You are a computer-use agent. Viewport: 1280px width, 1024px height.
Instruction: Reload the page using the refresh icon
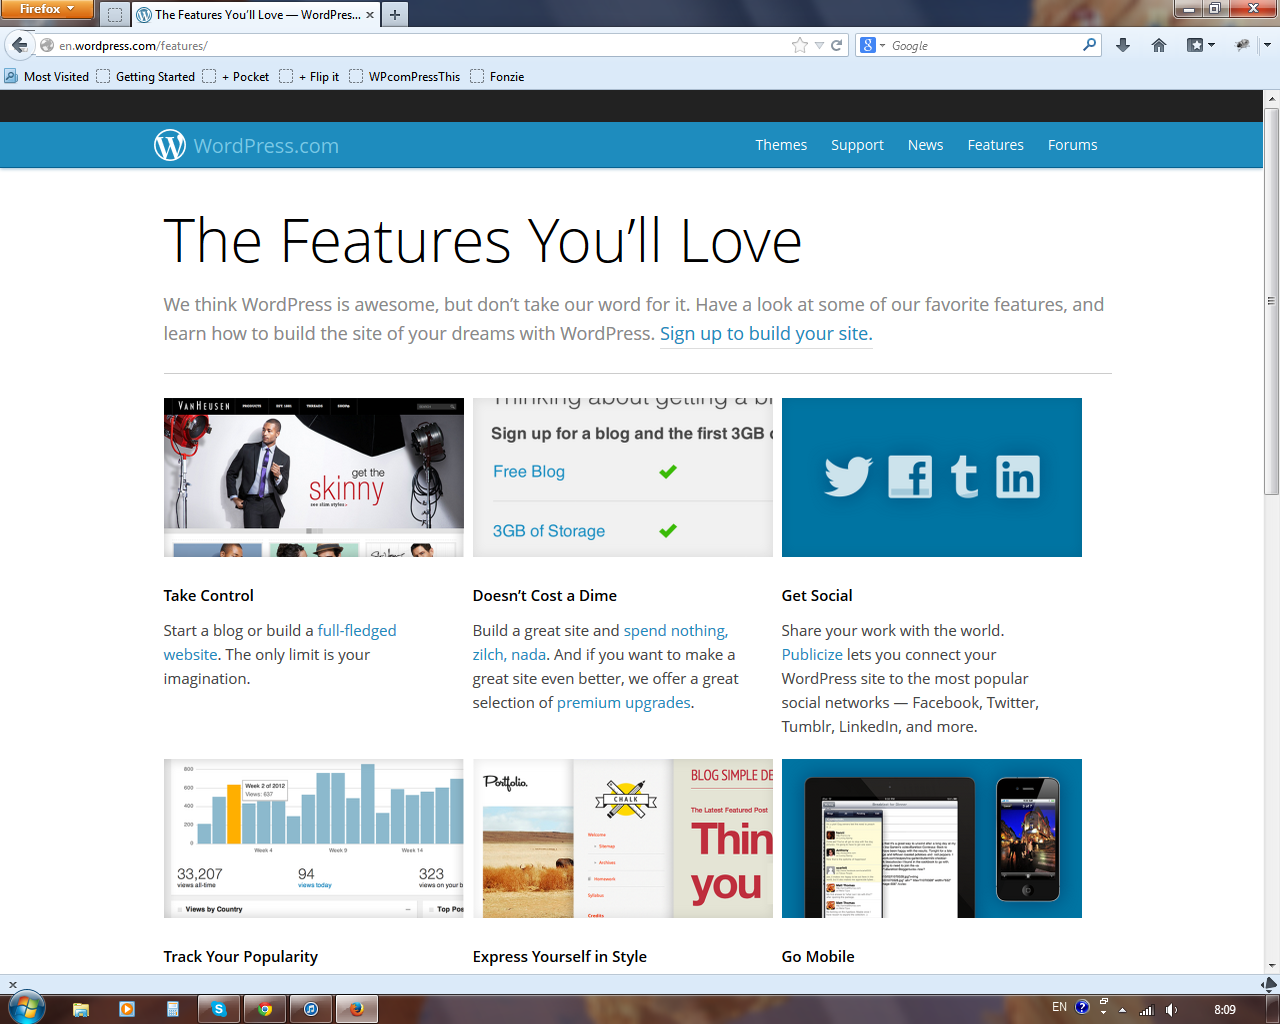point(837,45)
